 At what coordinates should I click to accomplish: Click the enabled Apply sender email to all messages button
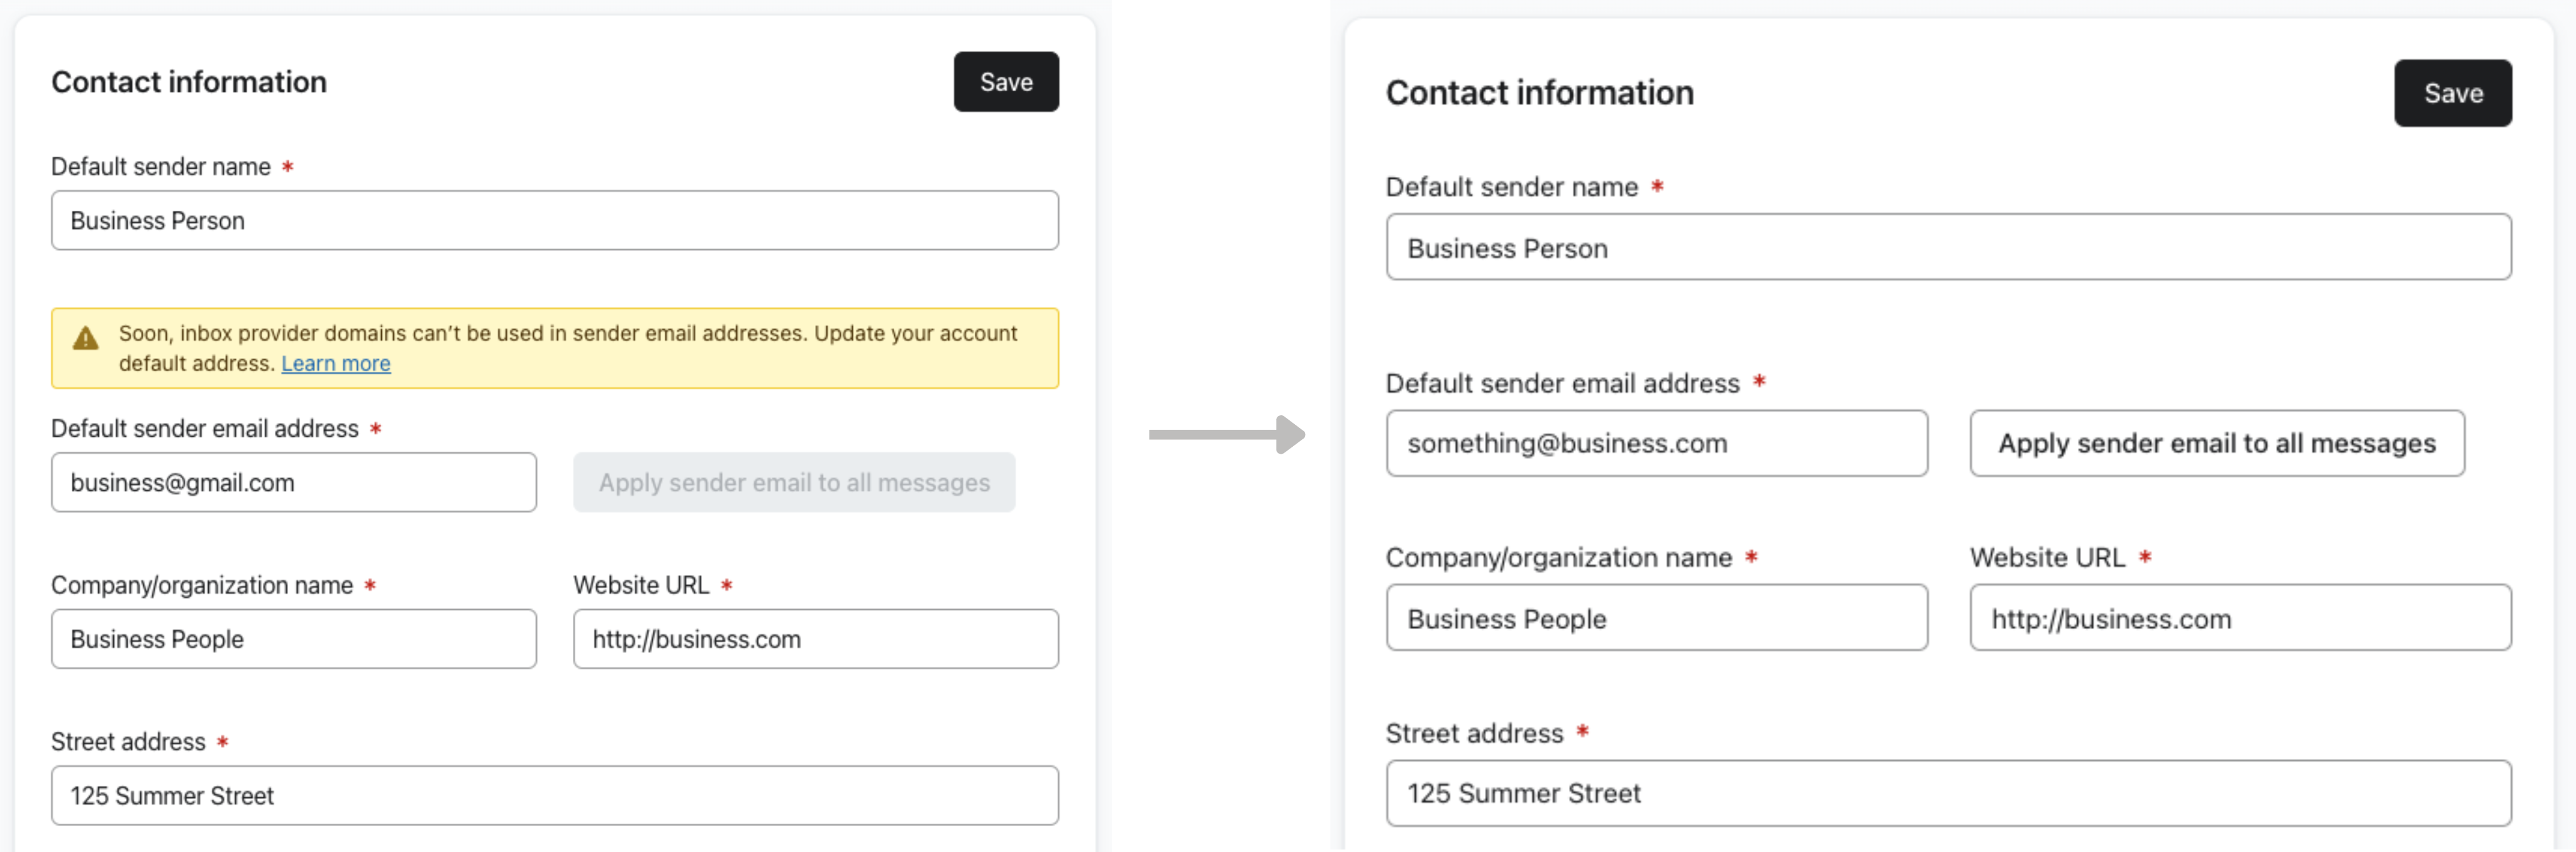(2216, 443)
